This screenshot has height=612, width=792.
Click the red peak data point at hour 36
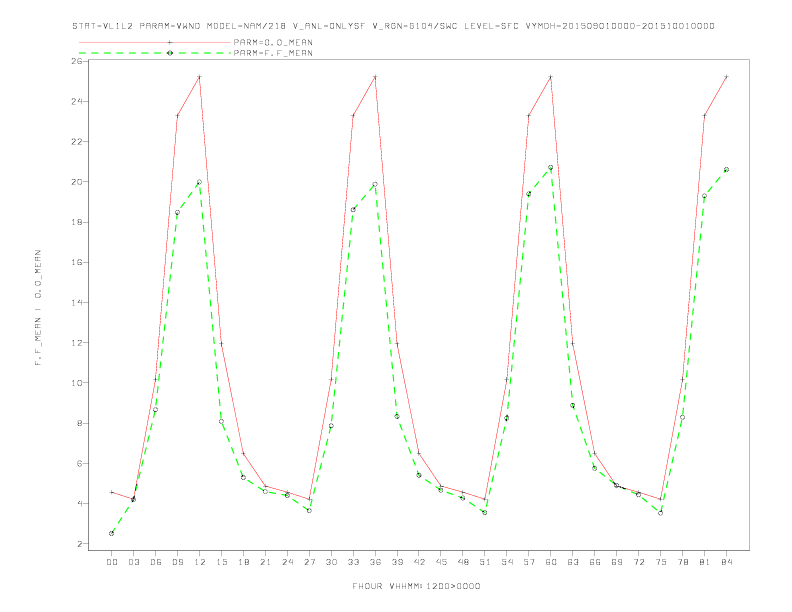tap(375, 77)
